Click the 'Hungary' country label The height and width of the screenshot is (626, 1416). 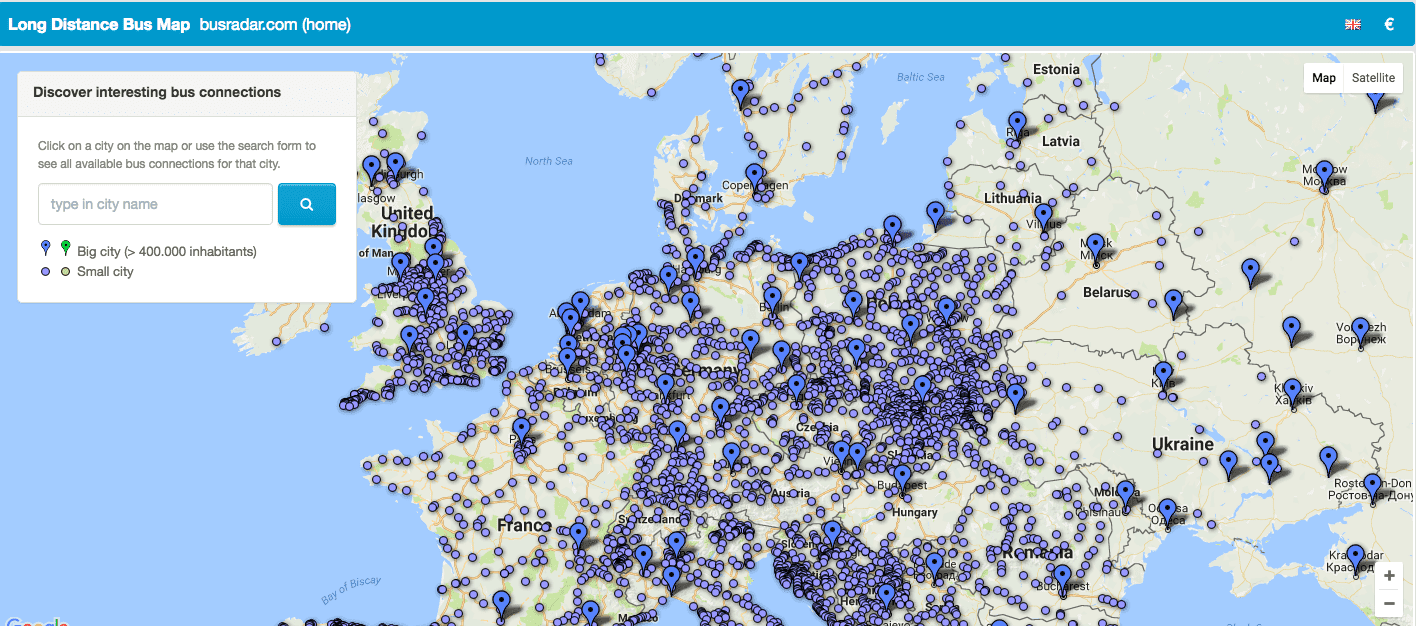point(916,512)
